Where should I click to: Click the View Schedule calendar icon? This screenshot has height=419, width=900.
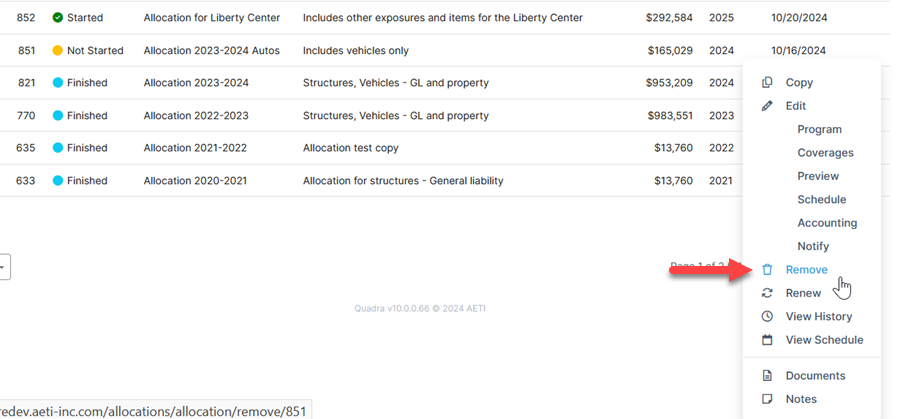point(767,340)
